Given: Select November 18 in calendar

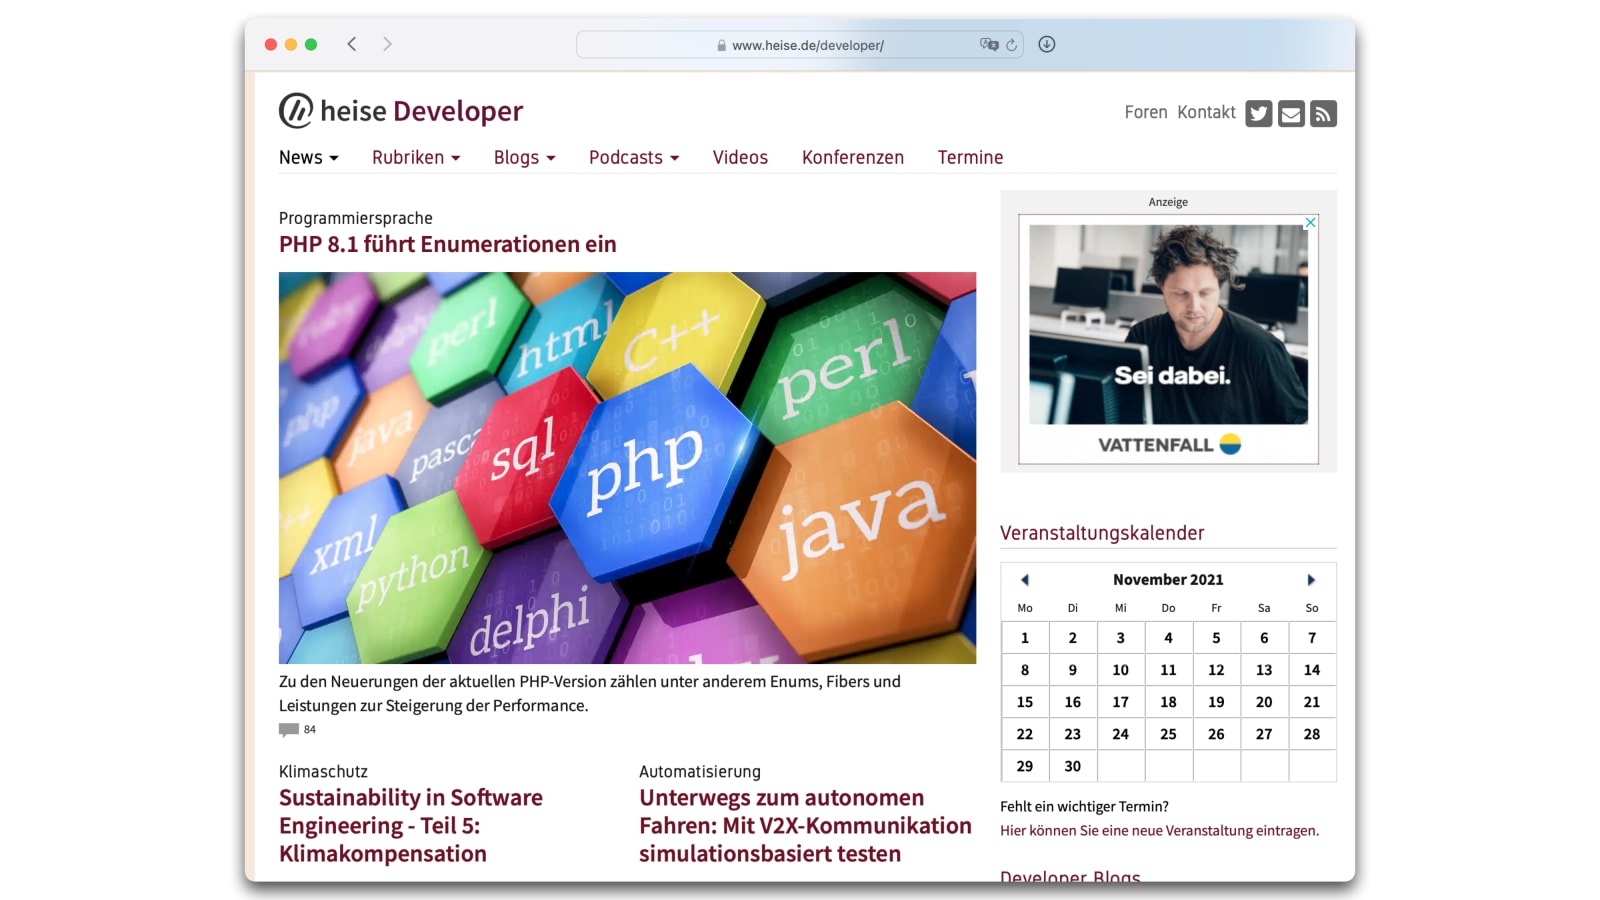Looking at the screenshot, I should 1168,702.
